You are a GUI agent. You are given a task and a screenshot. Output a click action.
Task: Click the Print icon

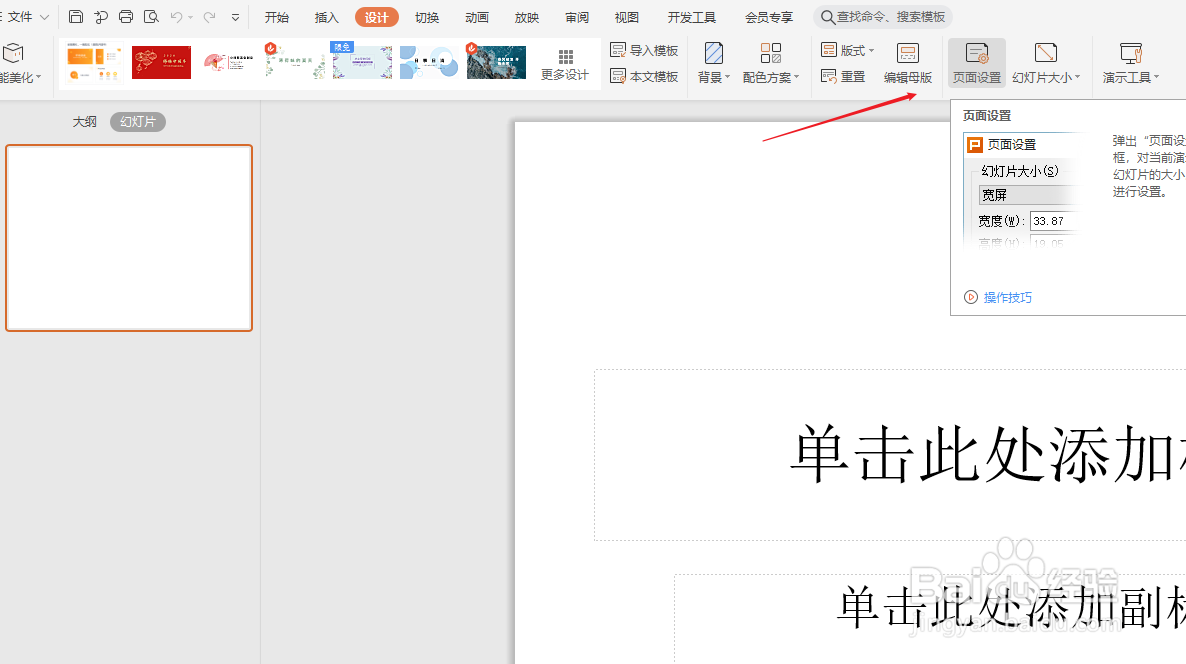(126, 17)
